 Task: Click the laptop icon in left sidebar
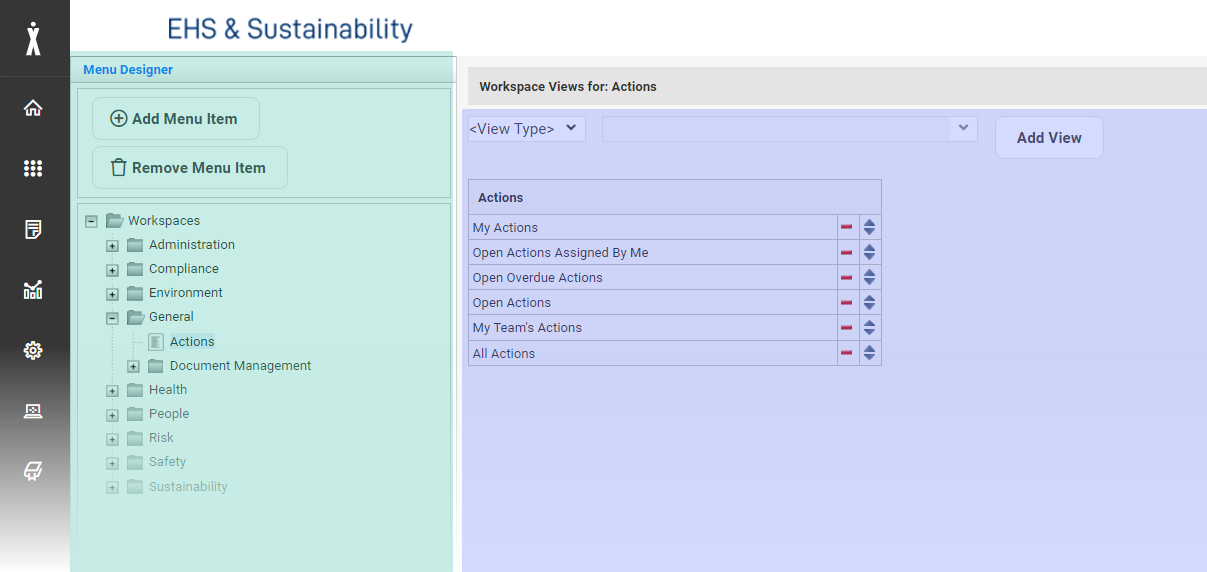pos(33,411)
